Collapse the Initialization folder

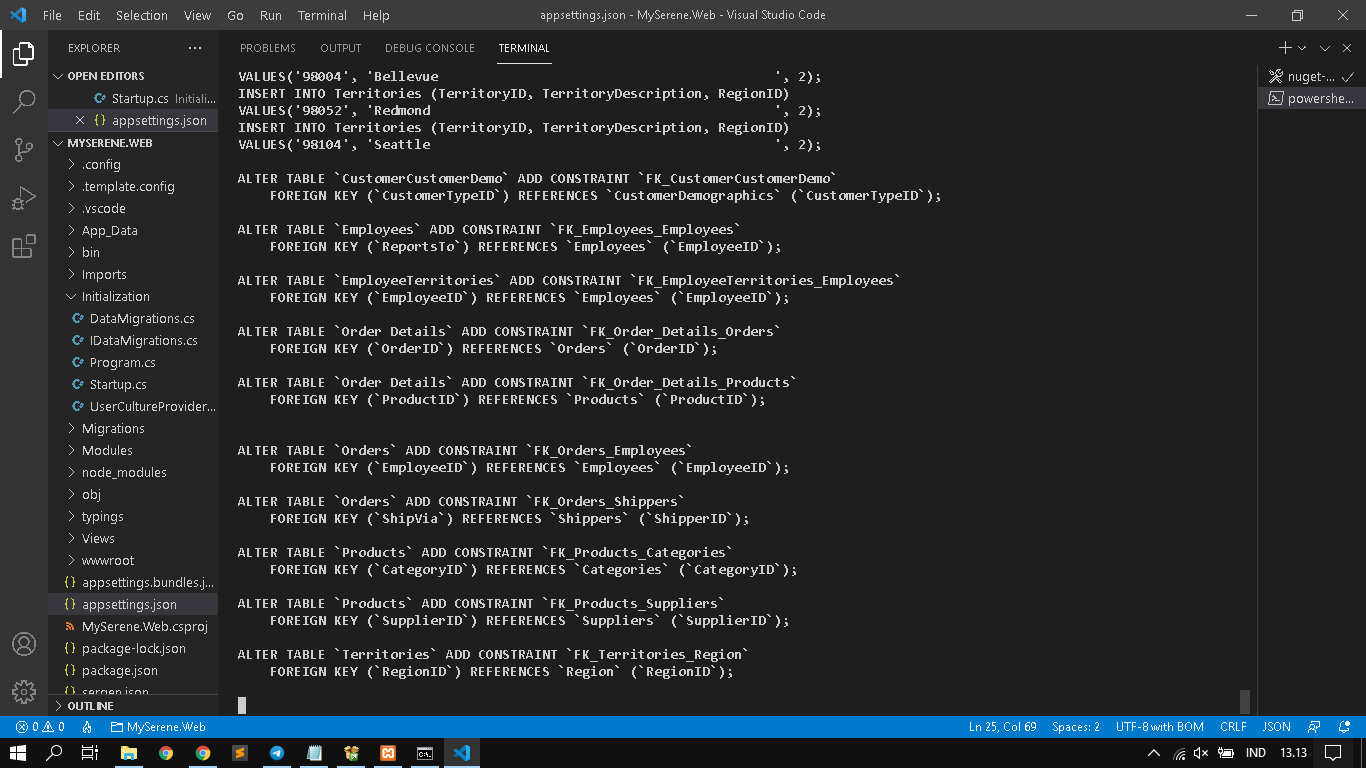tap(115, 296)
